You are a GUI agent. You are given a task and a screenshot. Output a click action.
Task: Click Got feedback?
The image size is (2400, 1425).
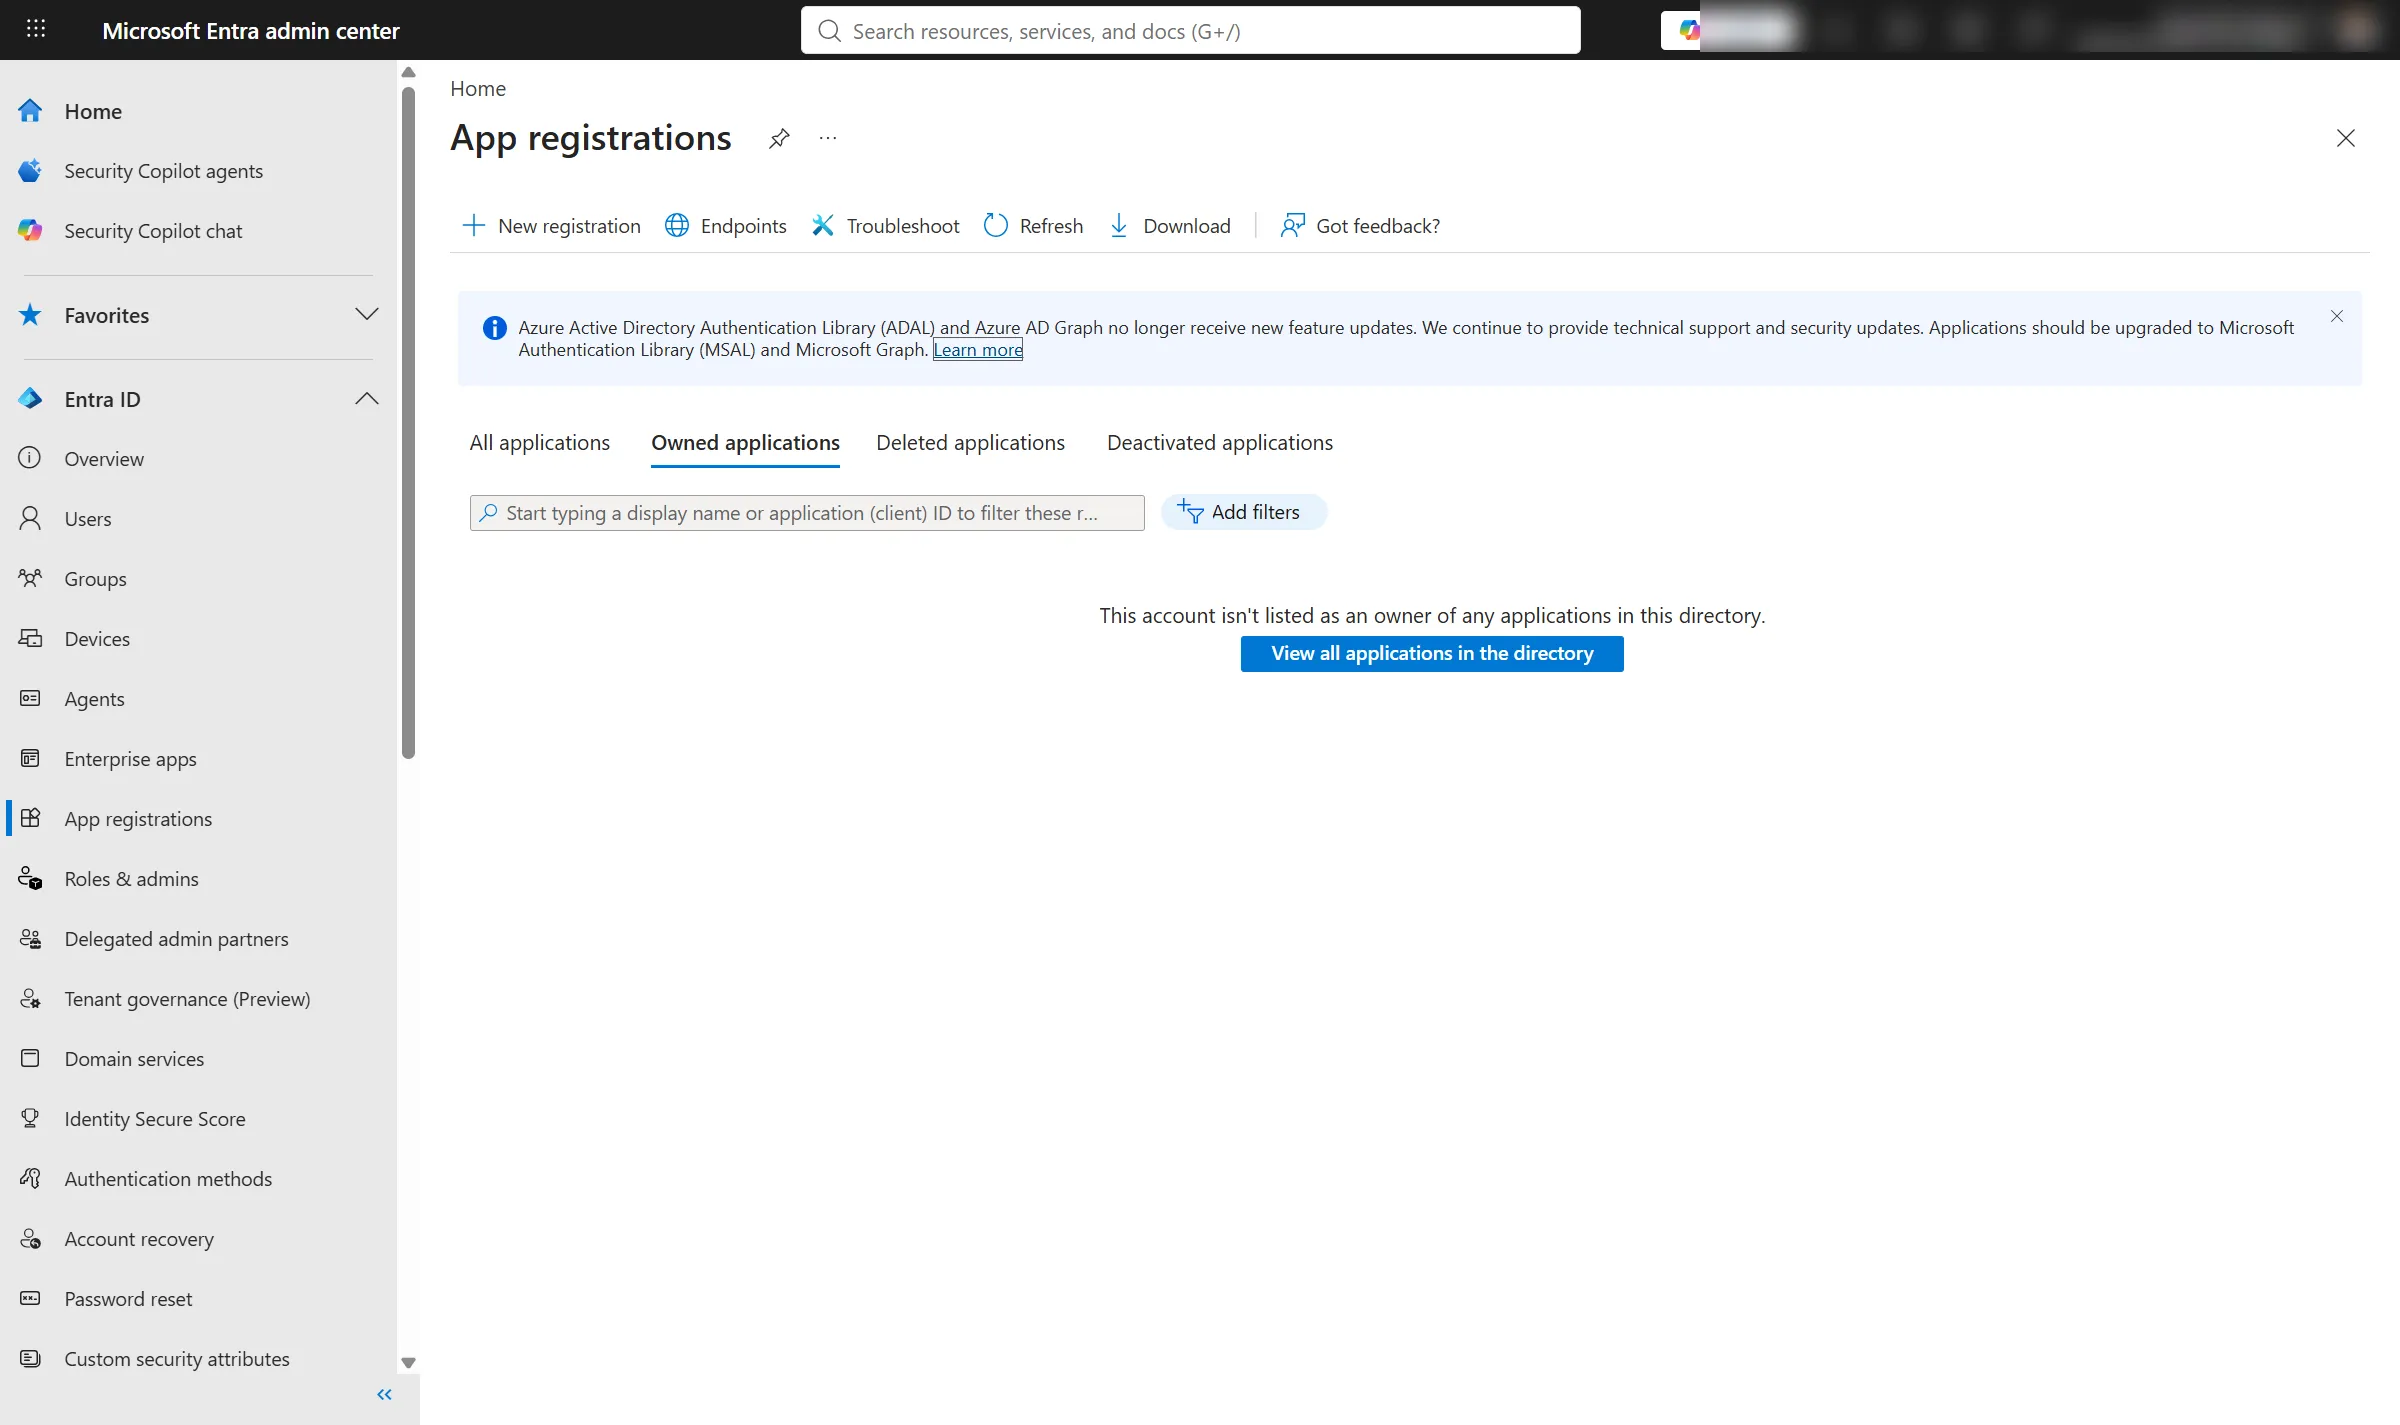point(1361,226)
